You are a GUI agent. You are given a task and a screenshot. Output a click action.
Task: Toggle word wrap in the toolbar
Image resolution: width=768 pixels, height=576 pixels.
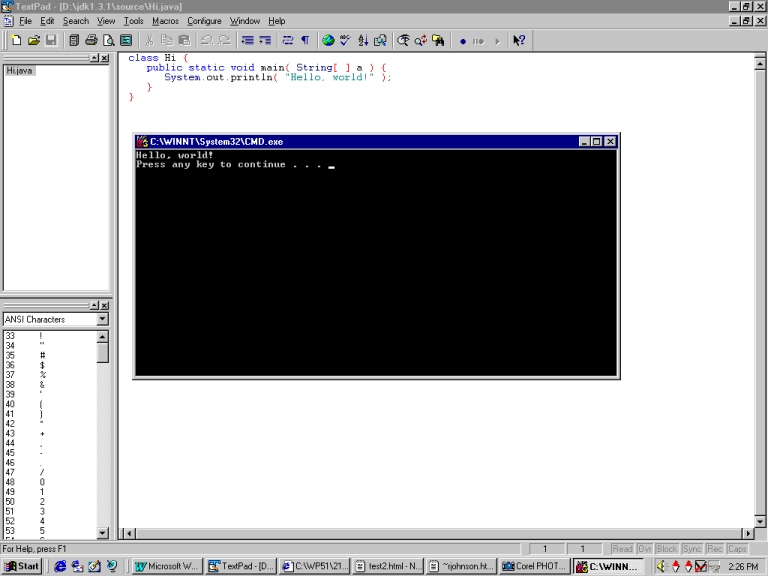click(x=288, y=41)
